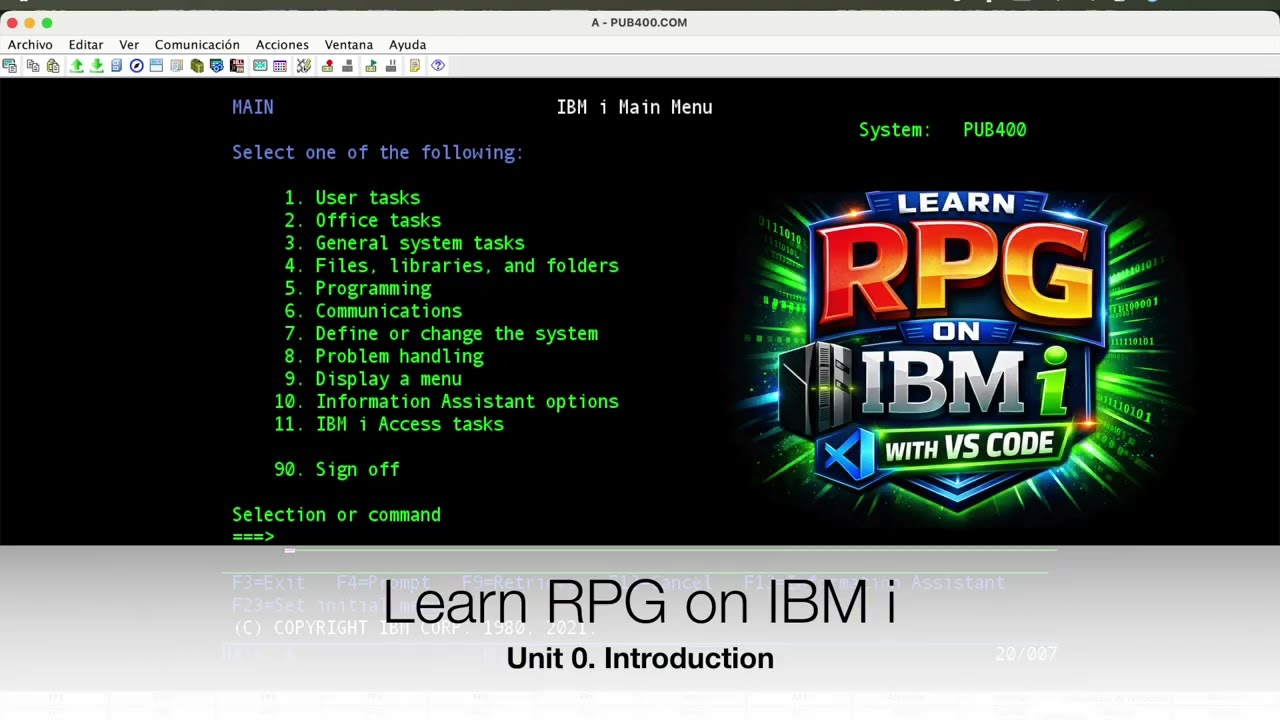Click the green play macro icon
The width and height of the screenshot is (1280, 720).
coord(371,66)
